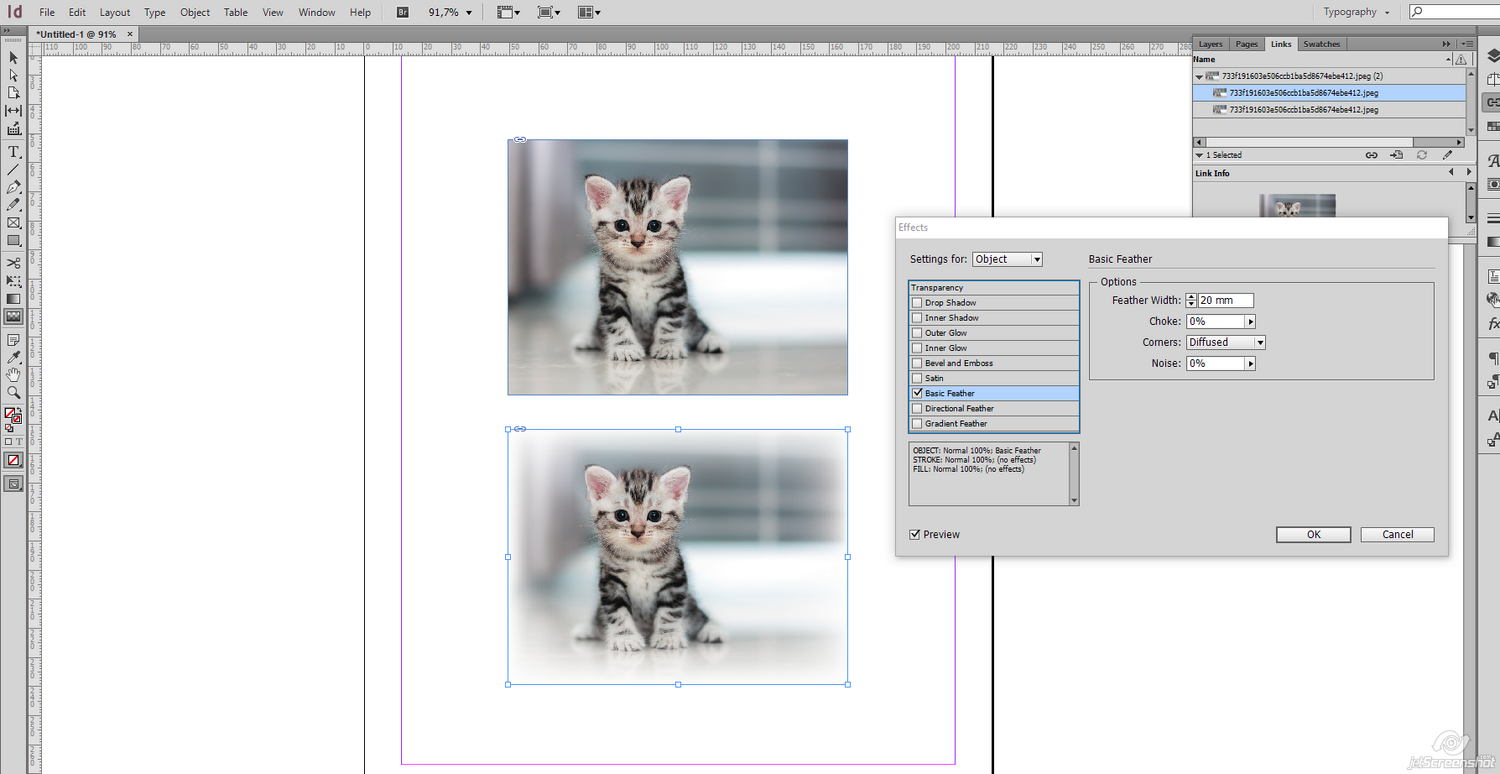Open the Arrange Documents dropdown
Viewport: 1500px width, 774px height.
pos(589,12)
